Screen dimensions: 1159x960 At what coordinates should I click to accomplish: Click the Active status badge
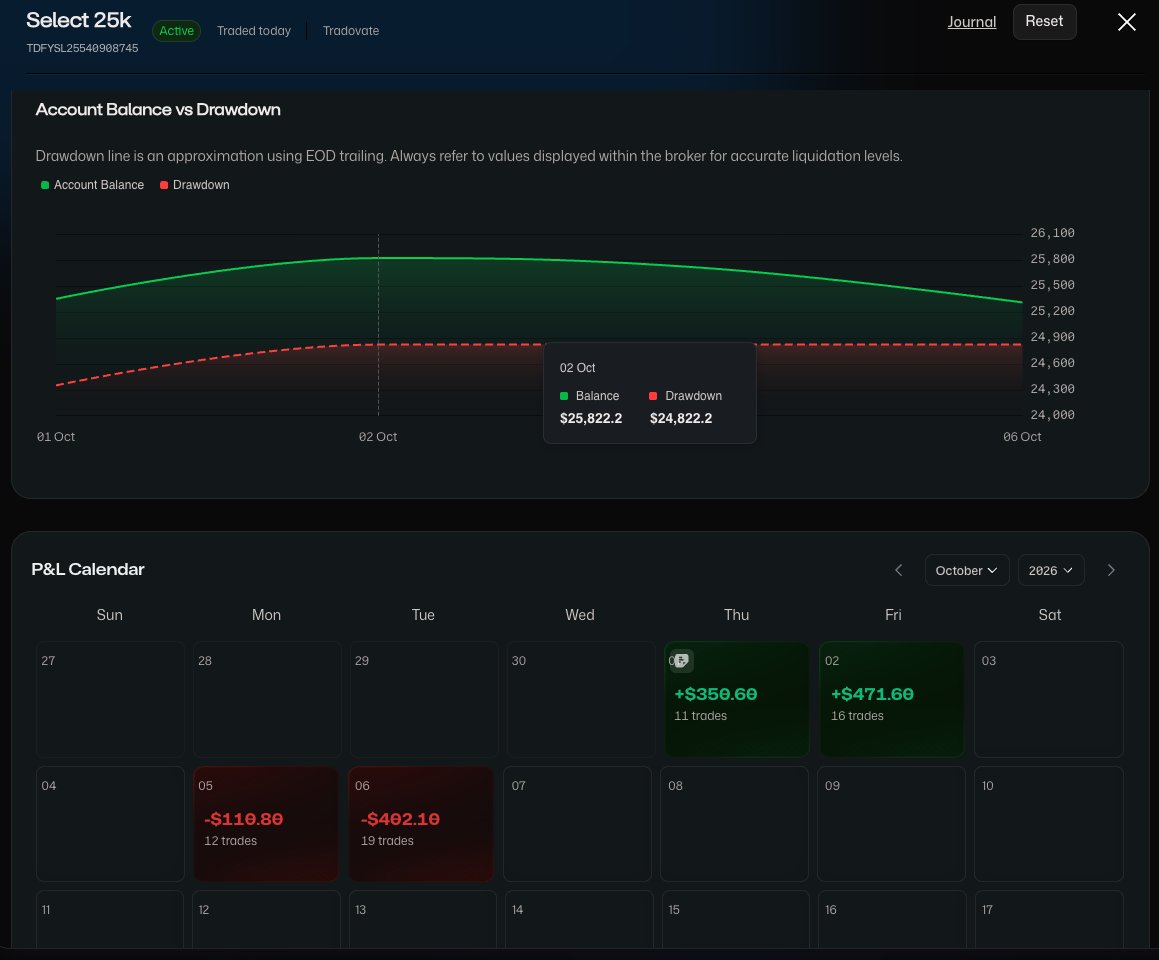177,31
